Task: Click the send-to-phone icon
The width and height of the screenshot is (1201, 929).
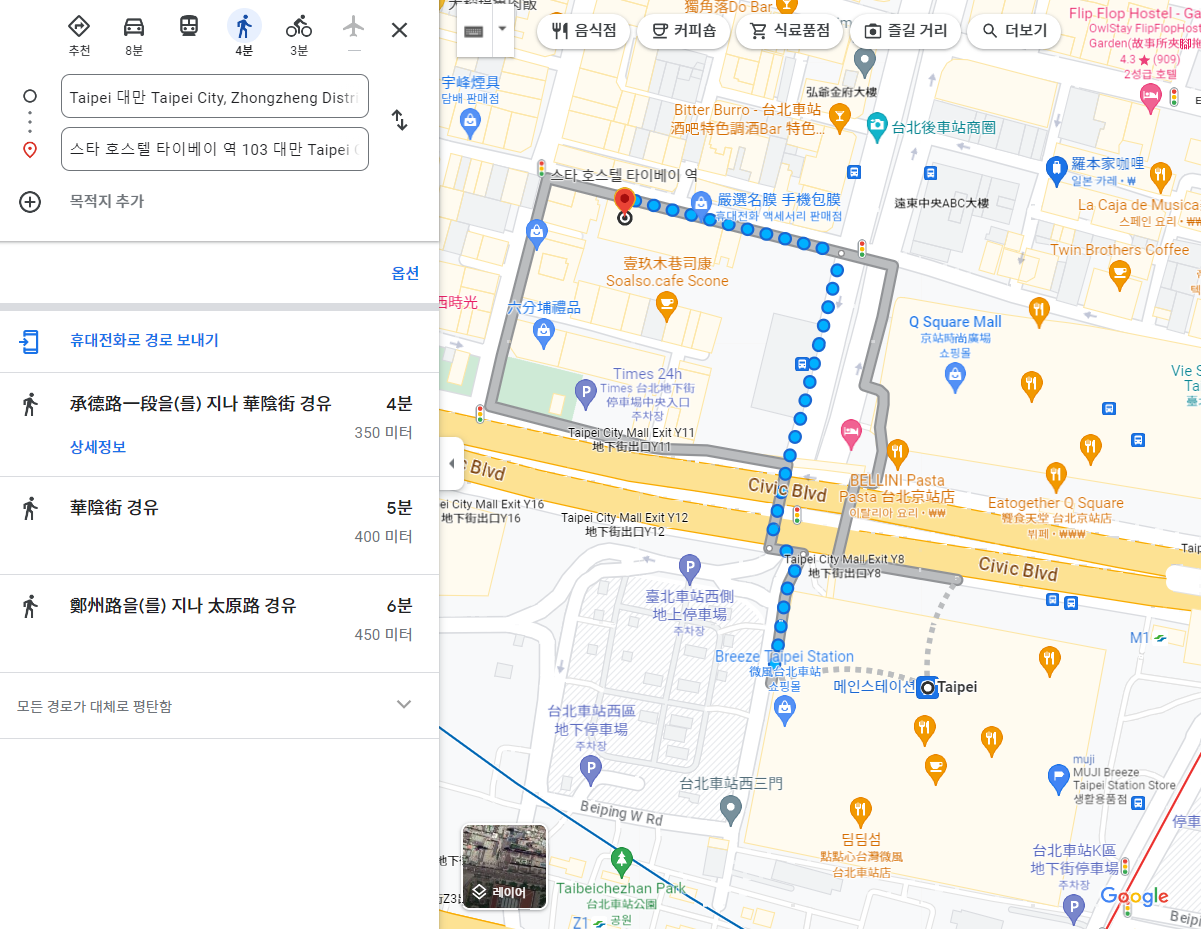Action: (30, 341)
